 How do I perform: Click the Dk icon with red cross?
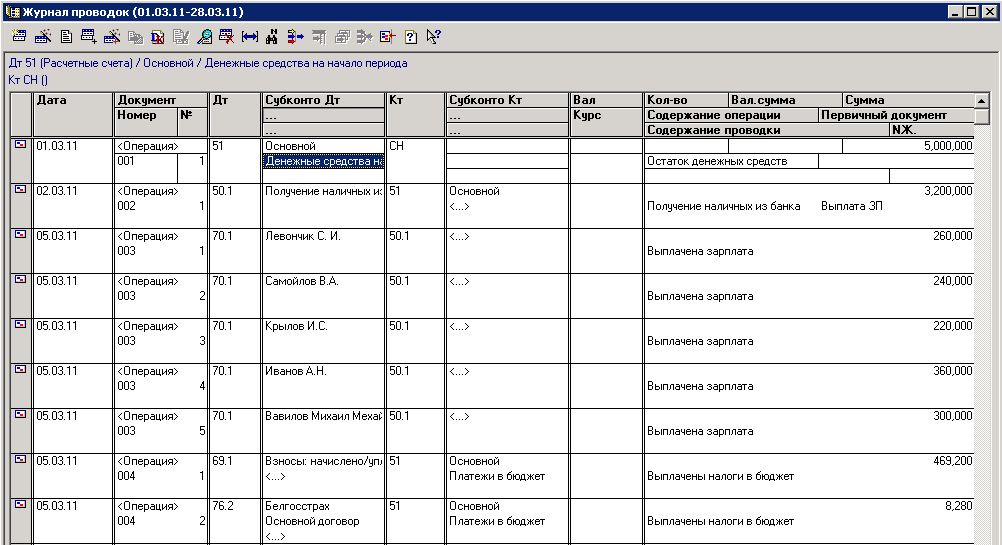click(158, 37)
